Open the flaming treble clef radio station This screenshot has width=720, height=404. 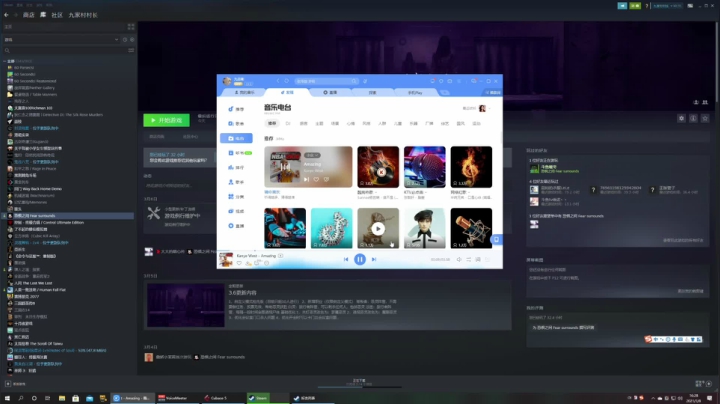click(x=471, y=167)
